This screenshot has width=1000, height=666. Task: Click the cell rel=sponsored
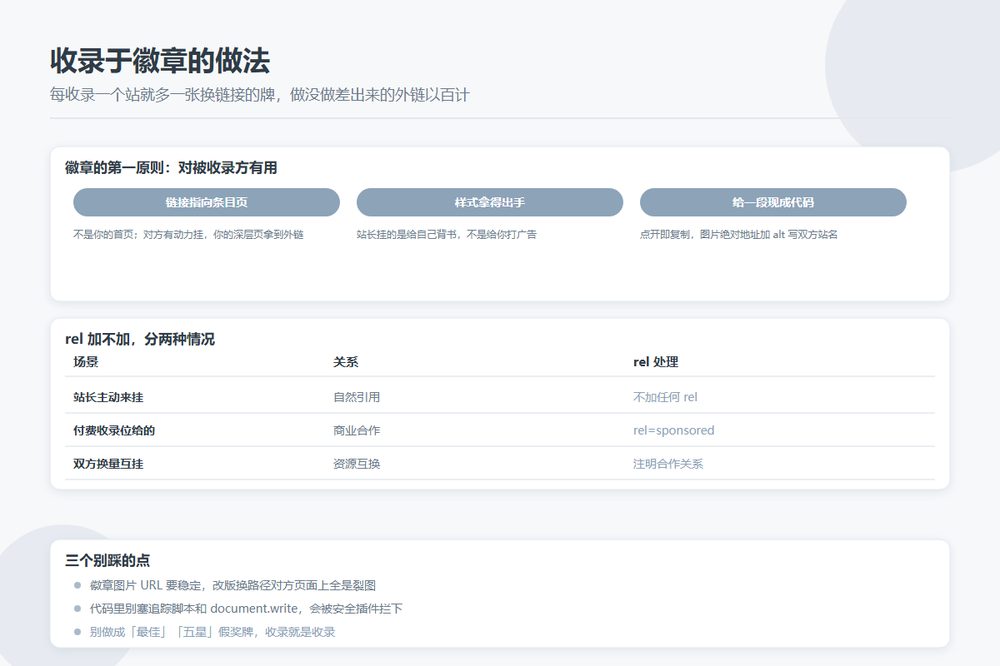click(x=673, y=430)
